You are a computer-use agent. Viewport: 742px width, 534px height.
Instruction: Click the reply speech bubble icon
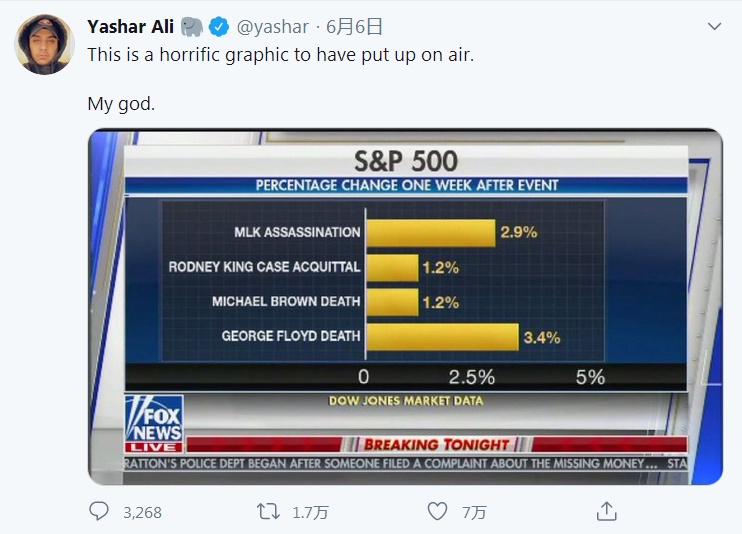[99, 511]
